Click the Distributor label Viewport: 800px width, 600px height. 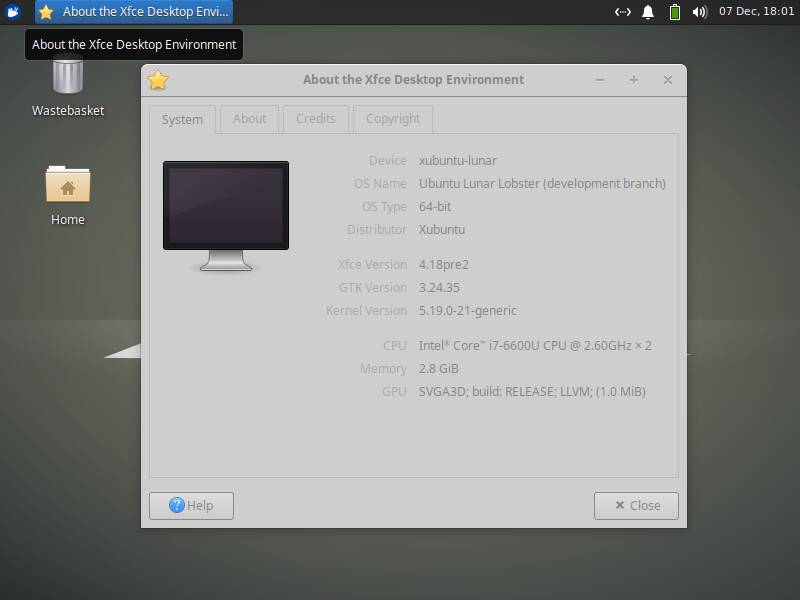(377, 230)
